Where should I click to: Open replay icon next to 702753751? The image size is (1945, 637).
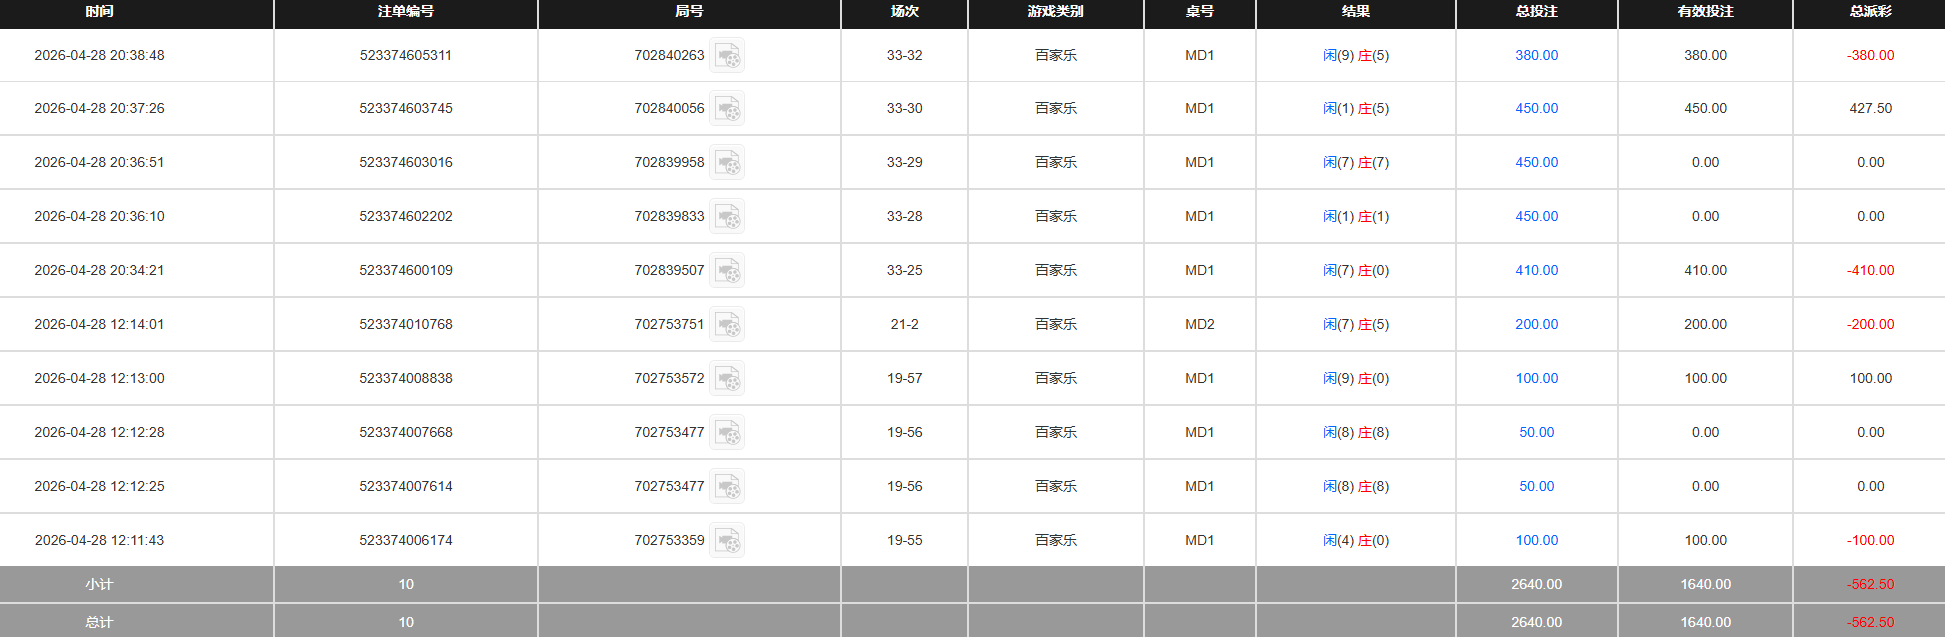point(727,324)
